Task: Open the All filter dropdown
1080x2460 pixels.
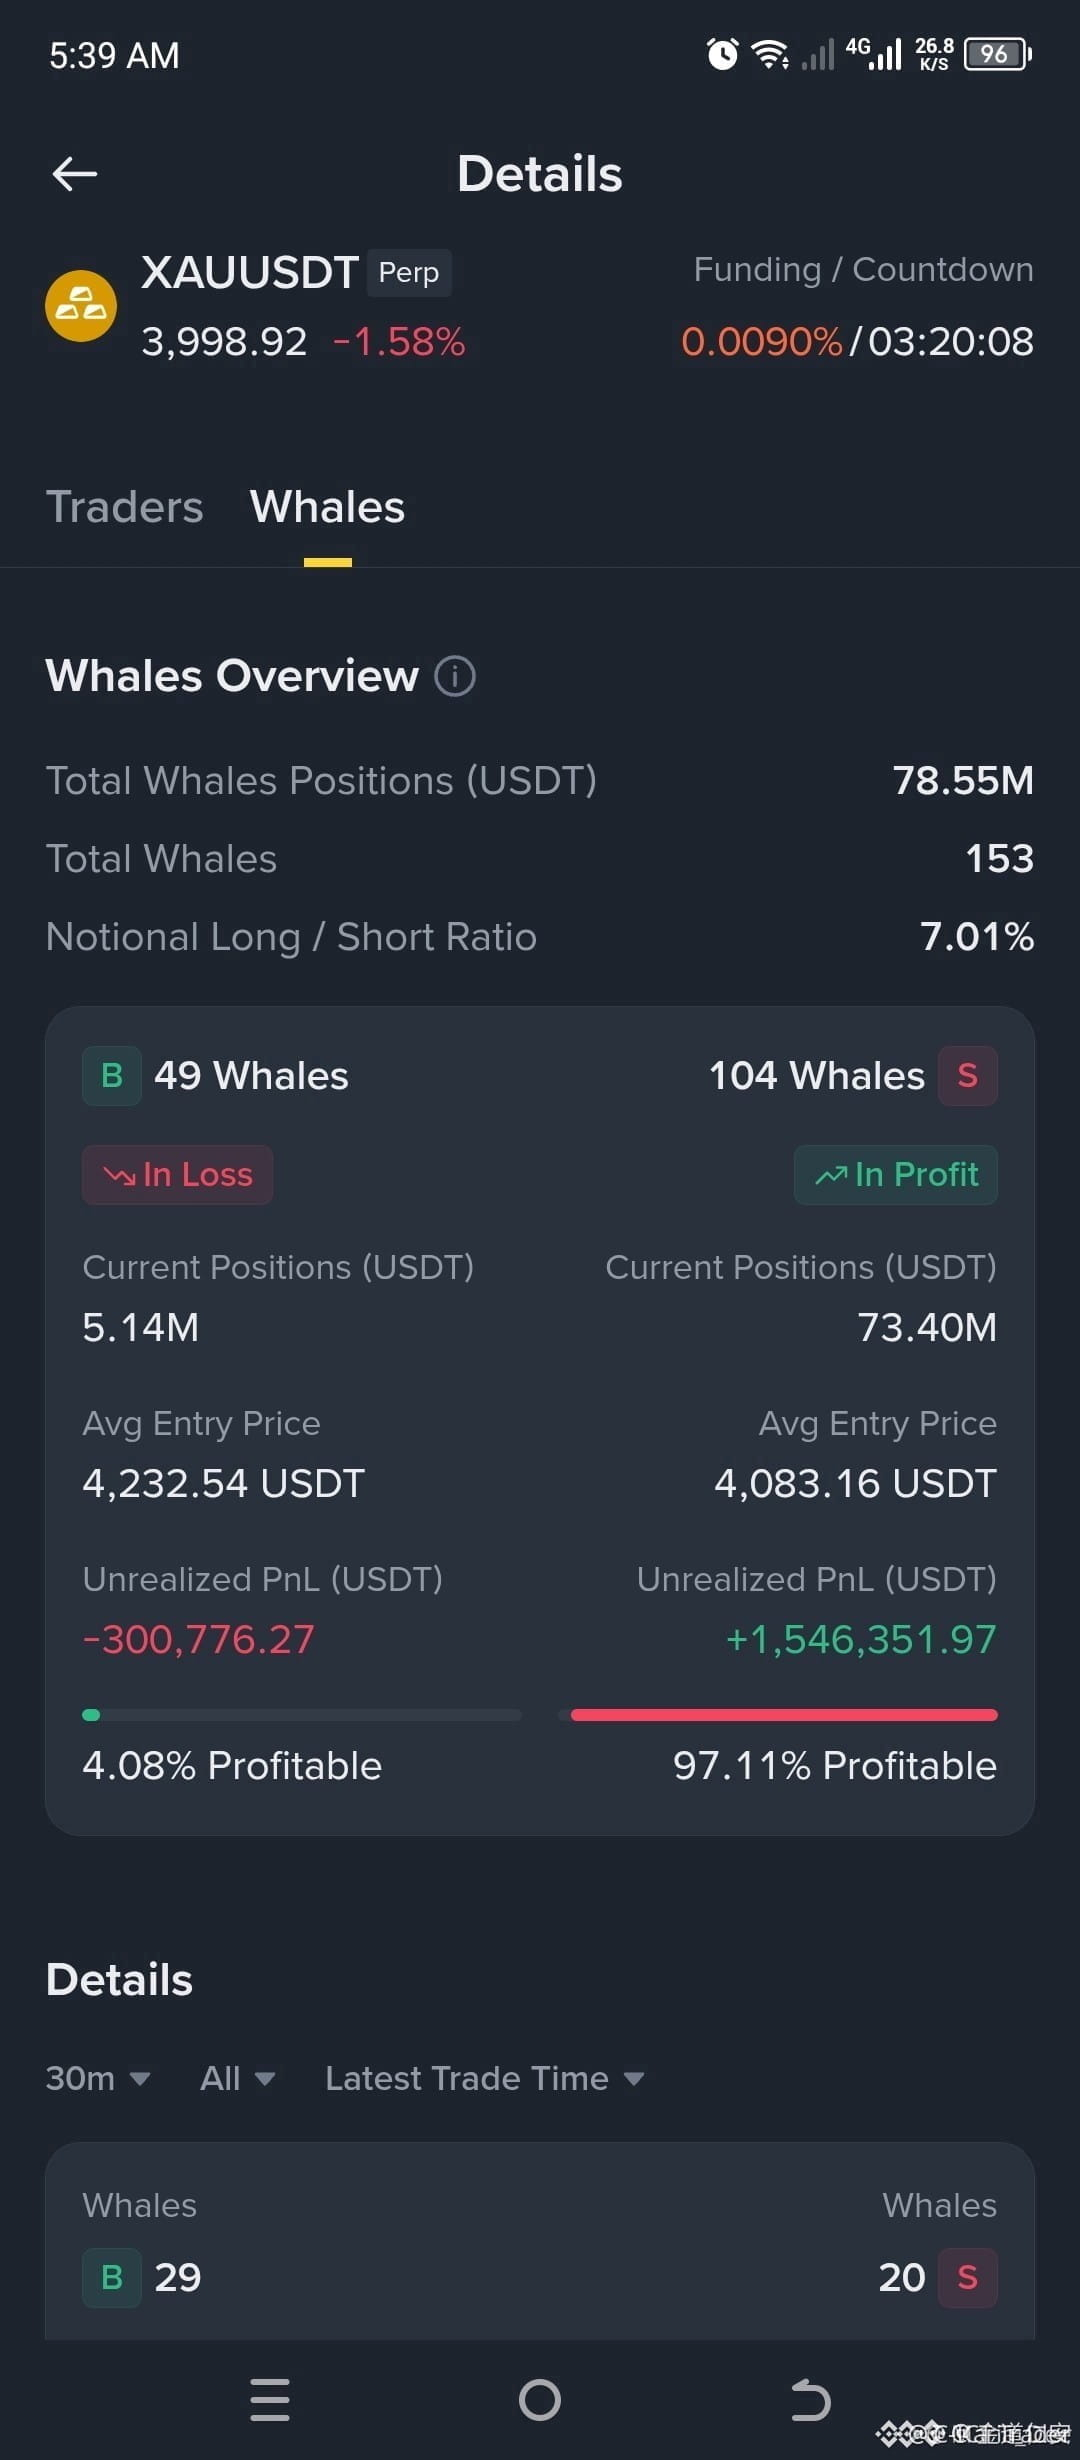Action: click(238, 2079)
